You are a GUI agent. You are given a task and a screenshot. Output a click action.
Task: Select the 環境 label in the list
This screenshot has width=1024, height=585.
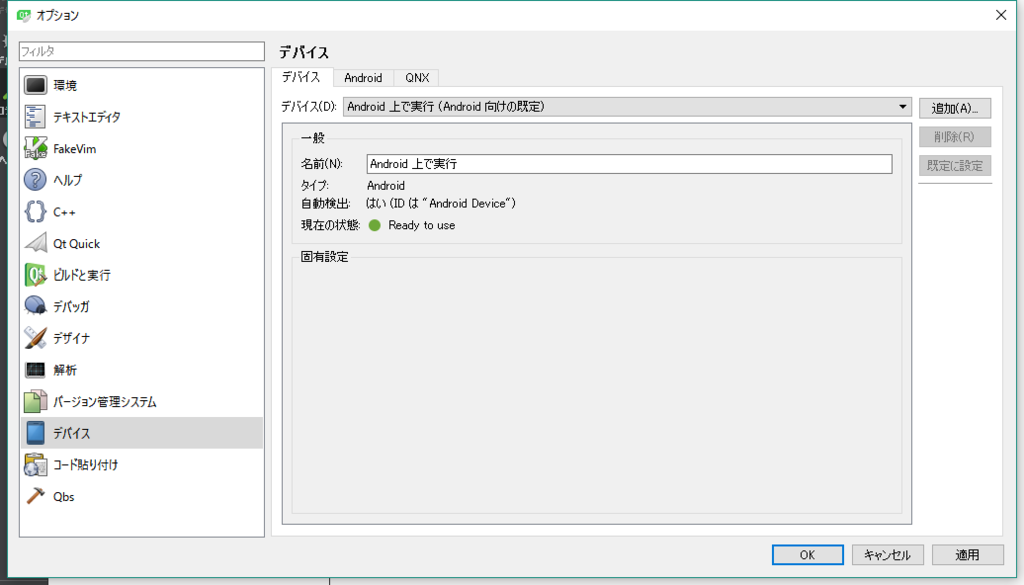click(x=65, y=86)
